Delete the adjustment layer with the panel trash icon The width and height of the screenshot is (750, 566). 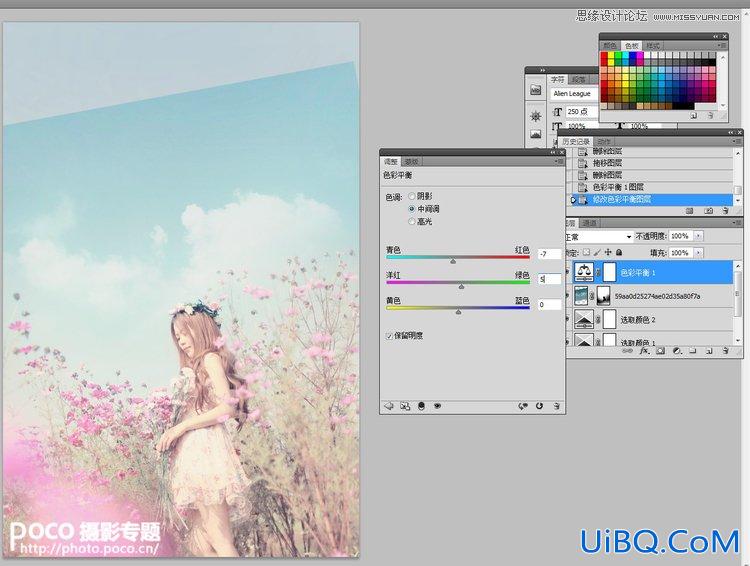556,406
